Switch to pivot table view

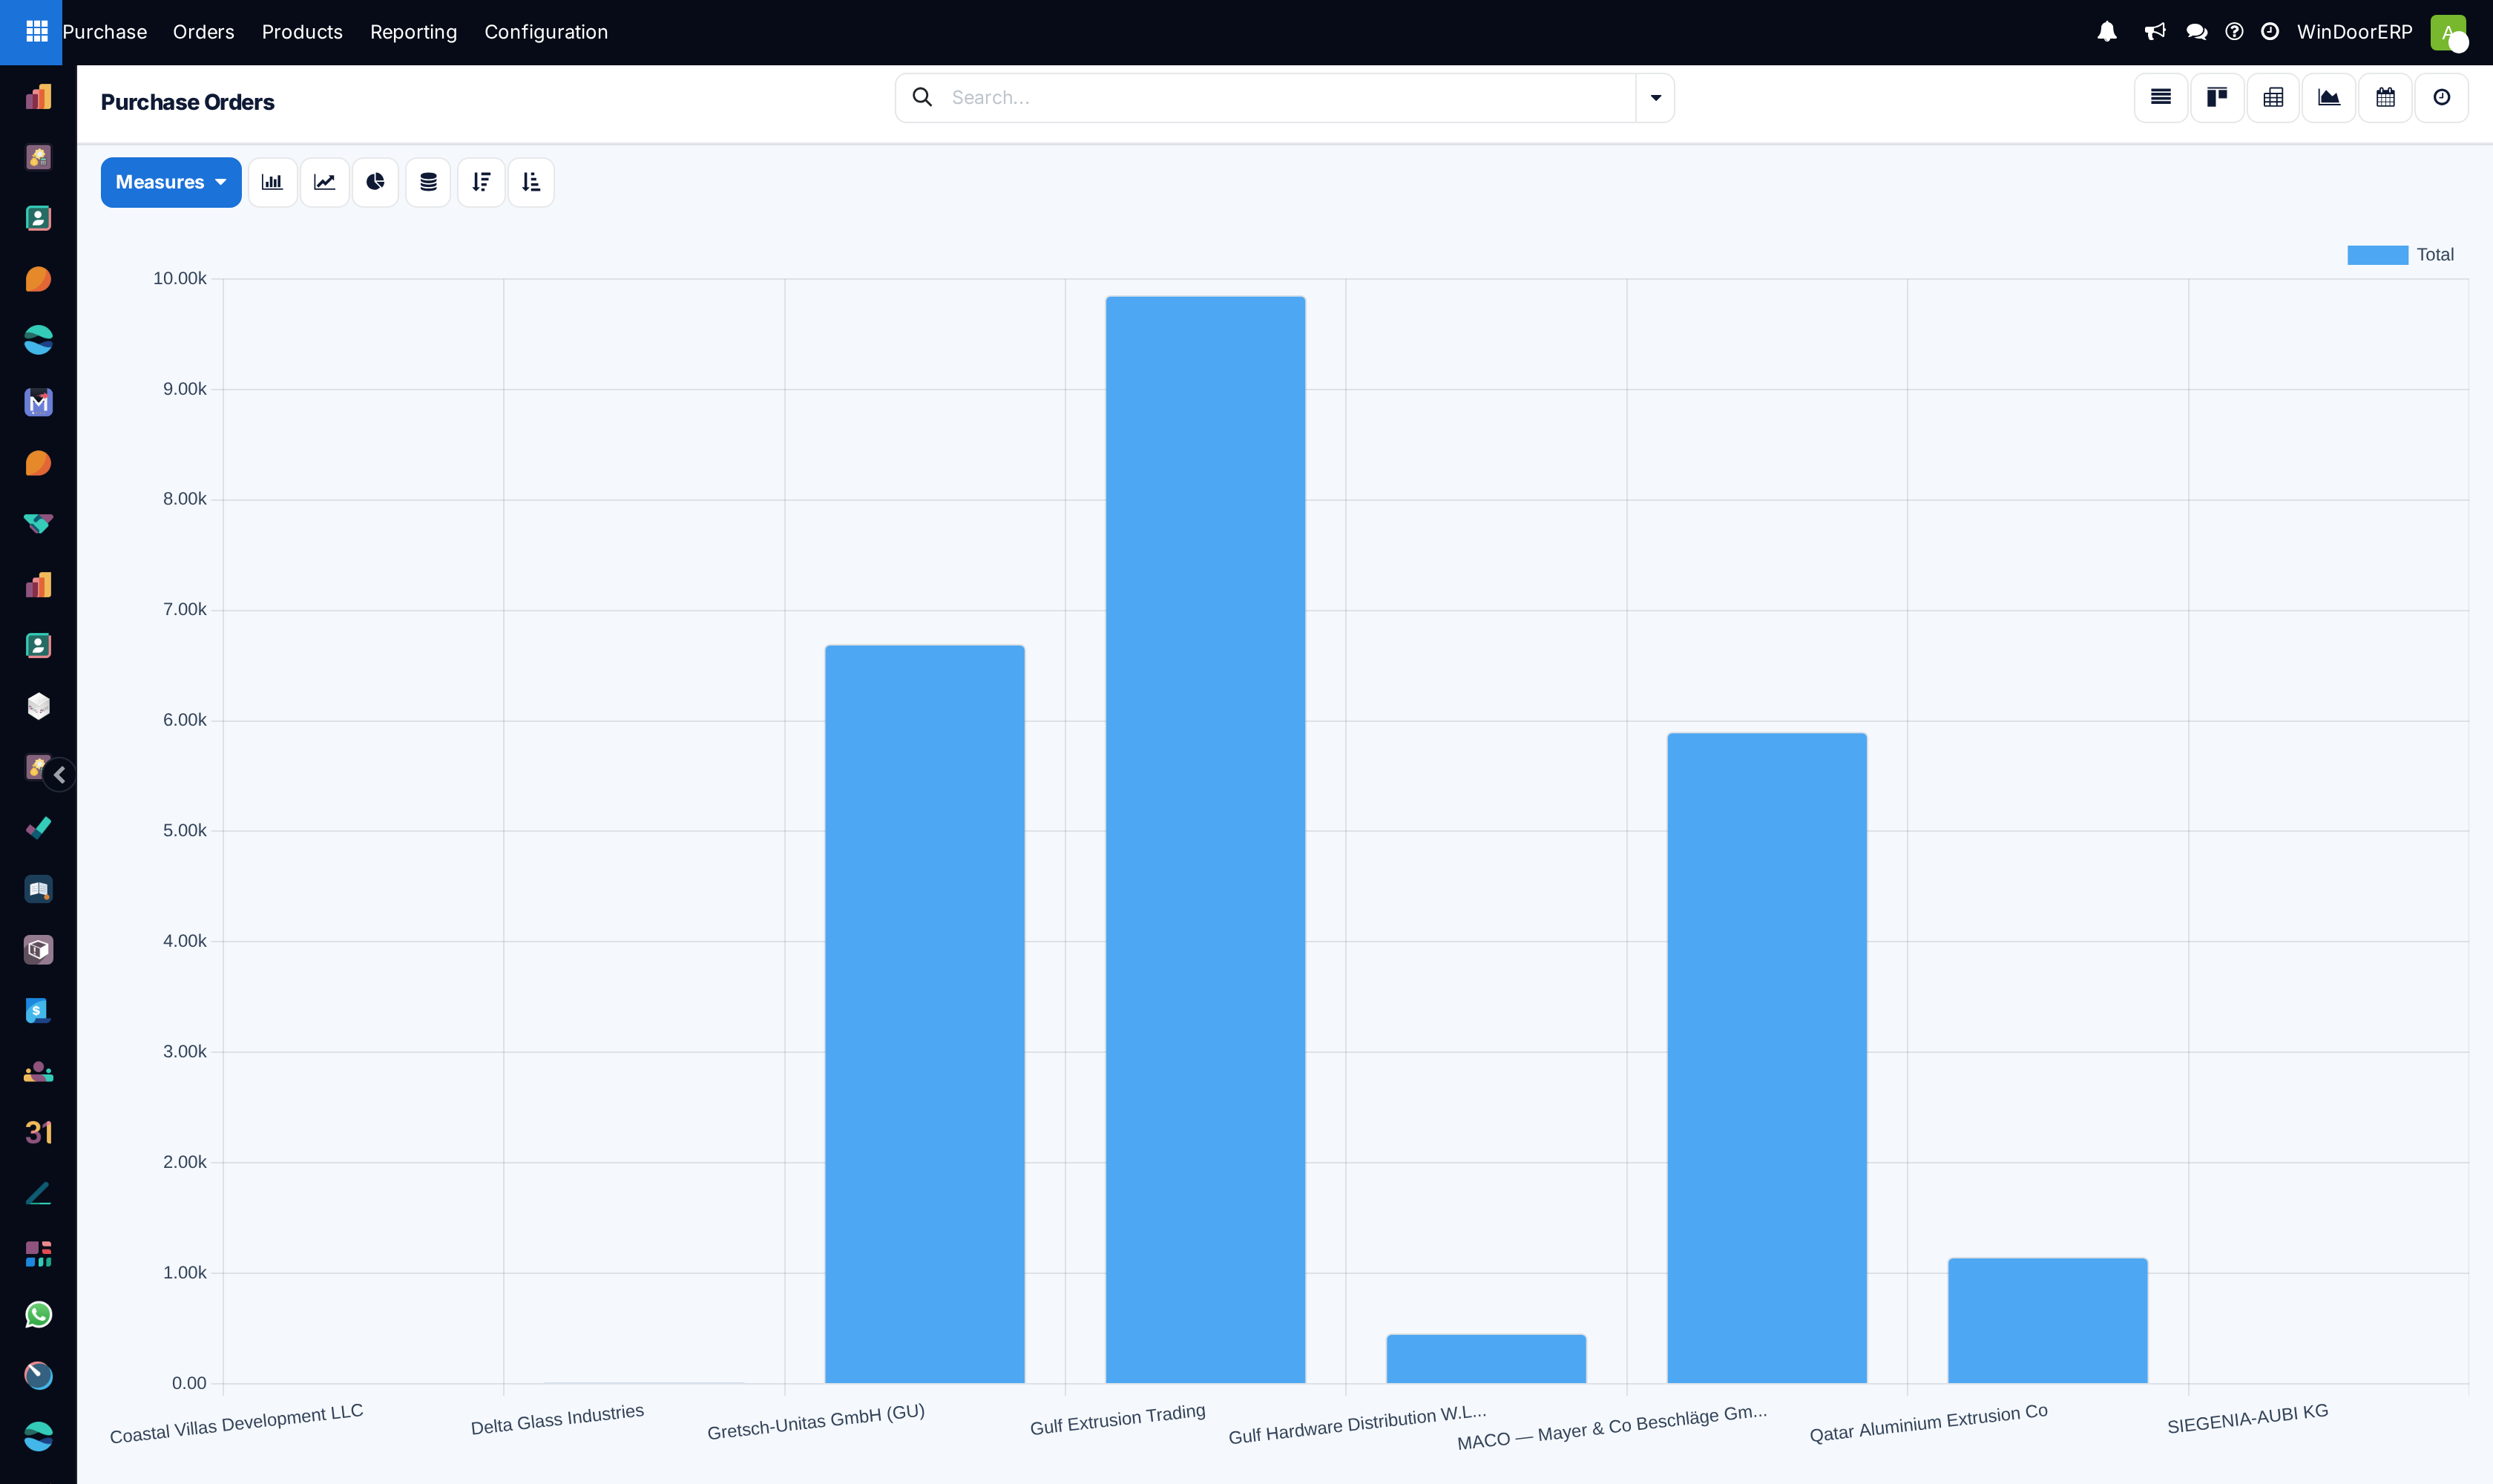[x=2273, y=97]
